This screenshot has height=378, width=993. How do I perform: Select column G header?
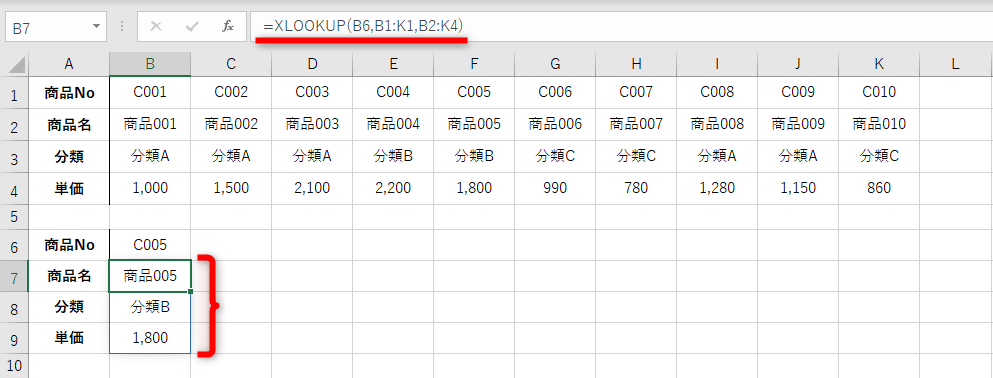click(x=555, y=64)
